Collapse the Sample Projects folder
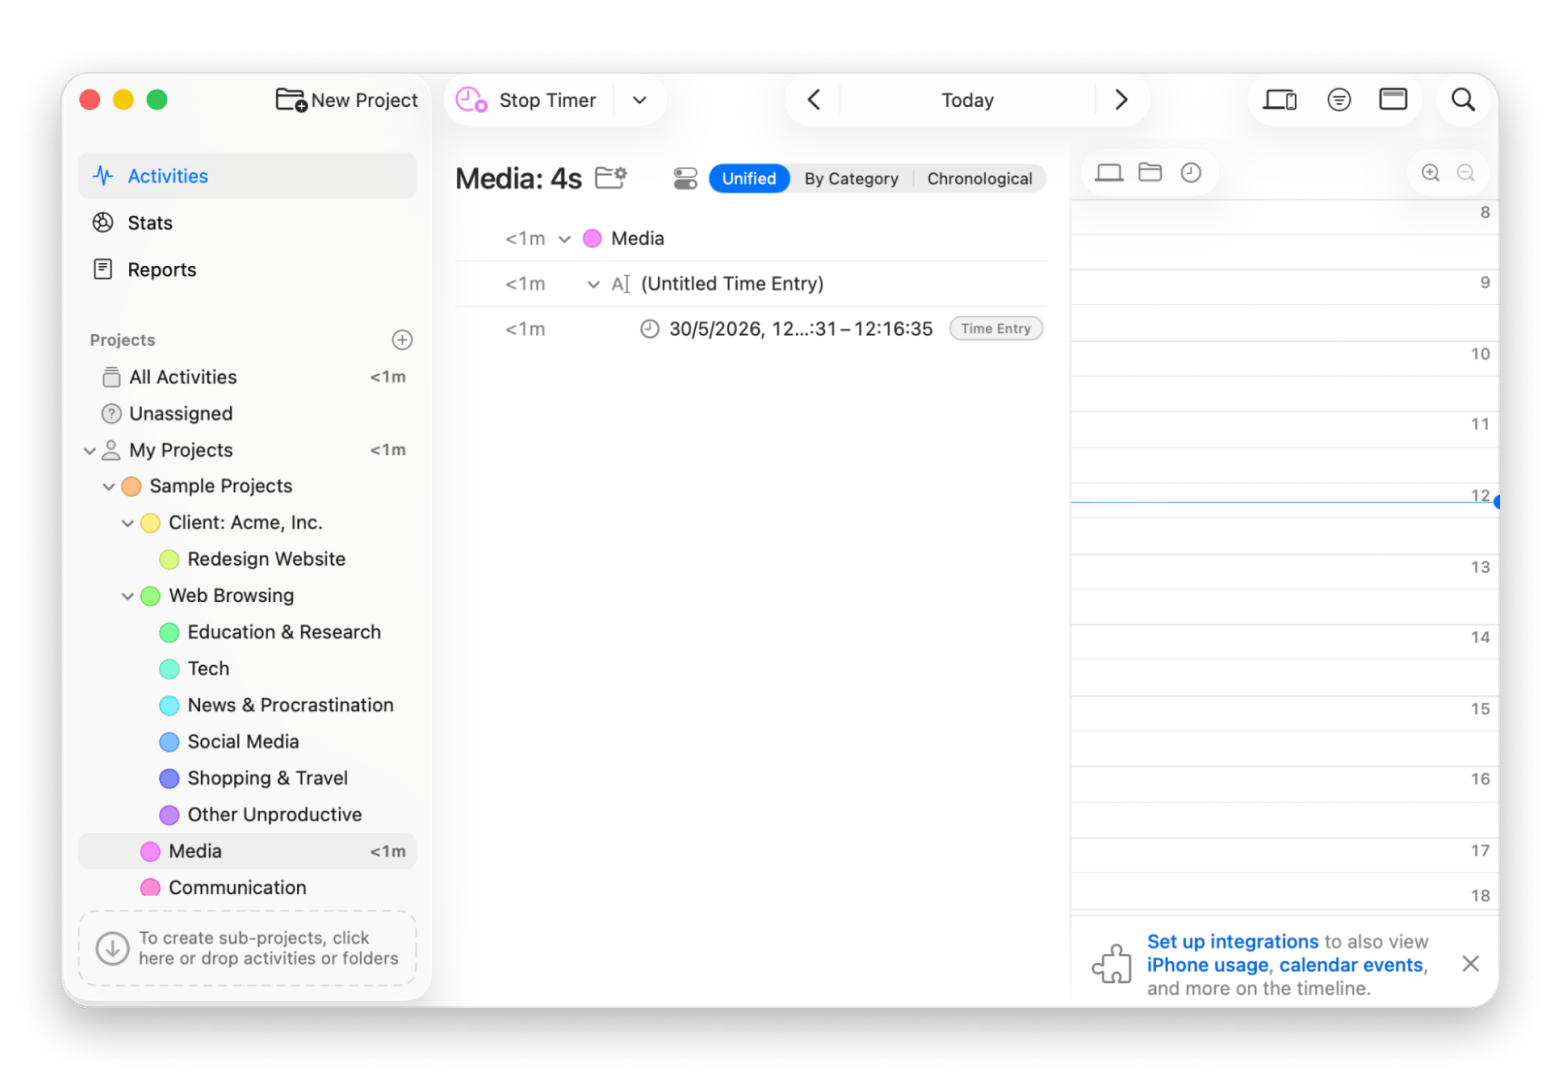 coord(109,487)
